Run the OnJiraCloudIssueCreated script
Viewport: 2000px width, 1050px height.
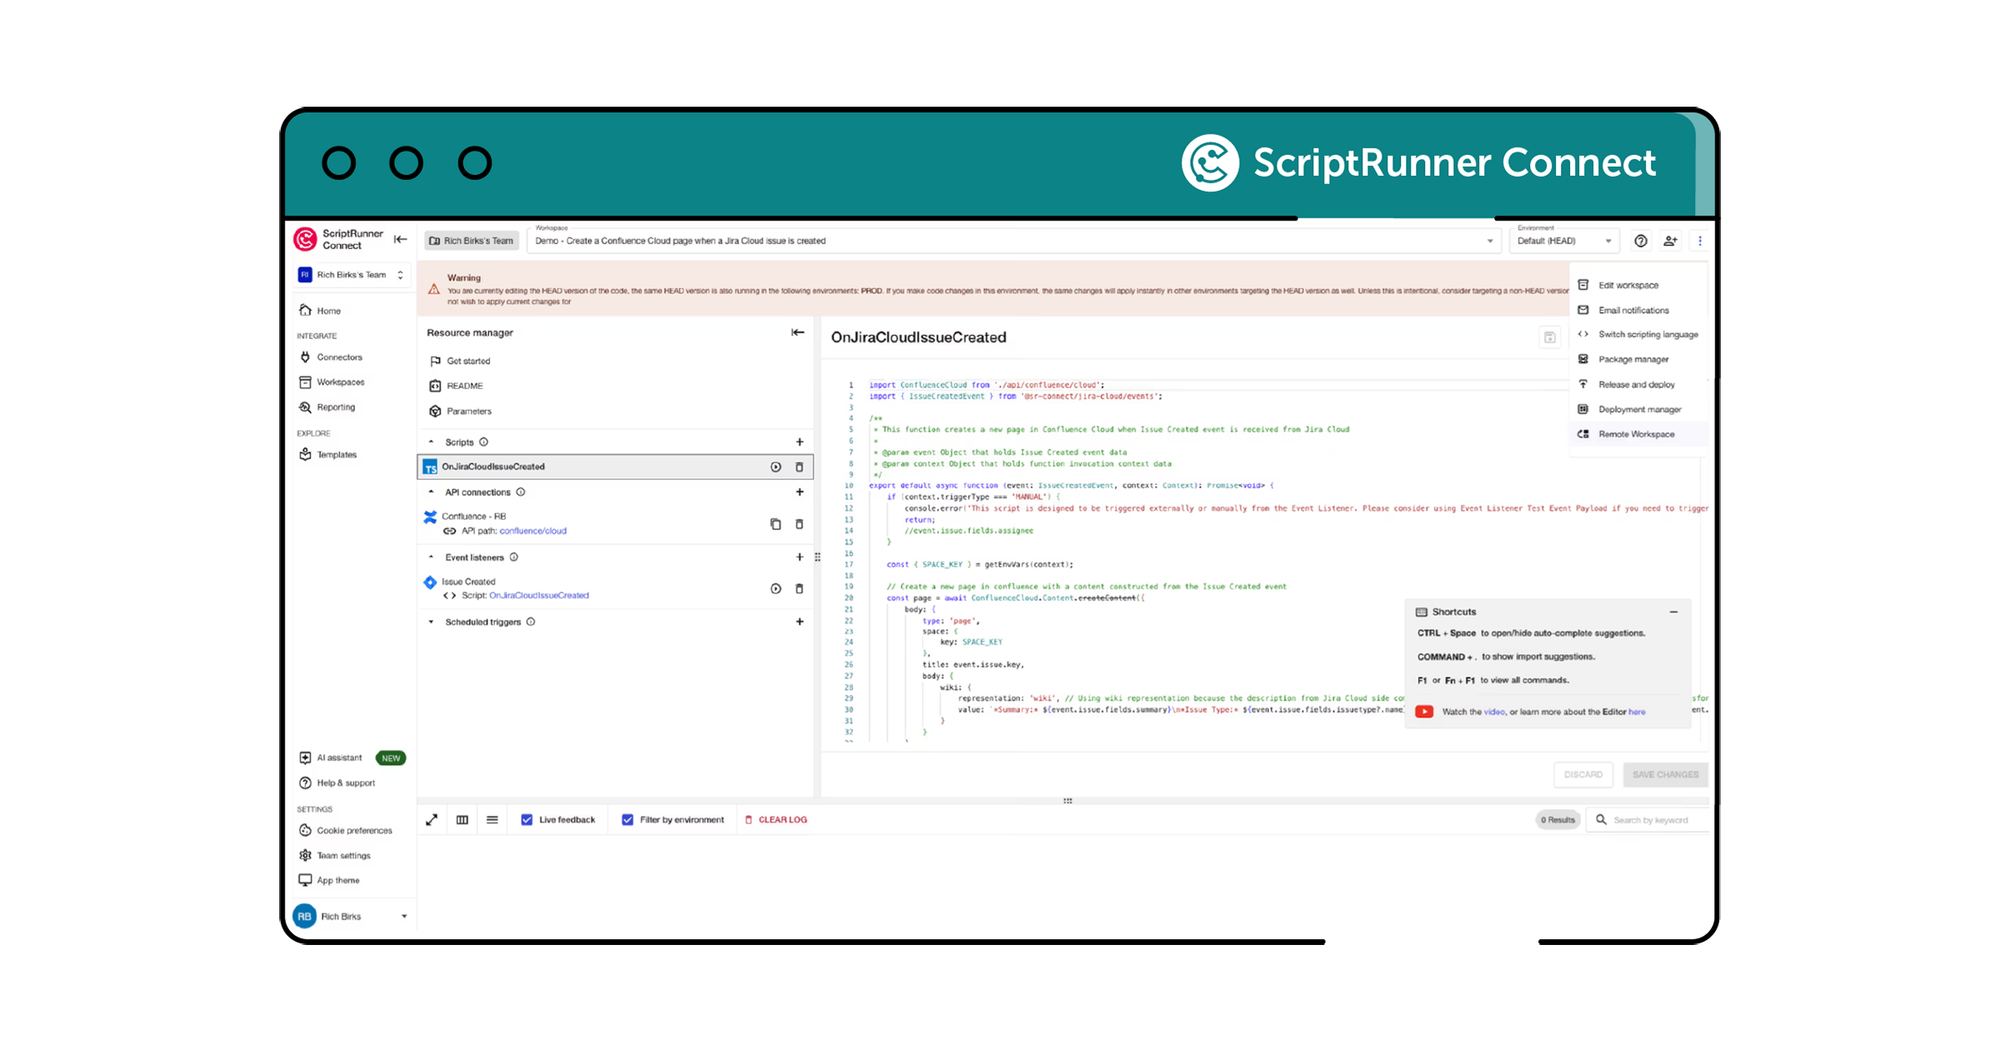point(775,467)
